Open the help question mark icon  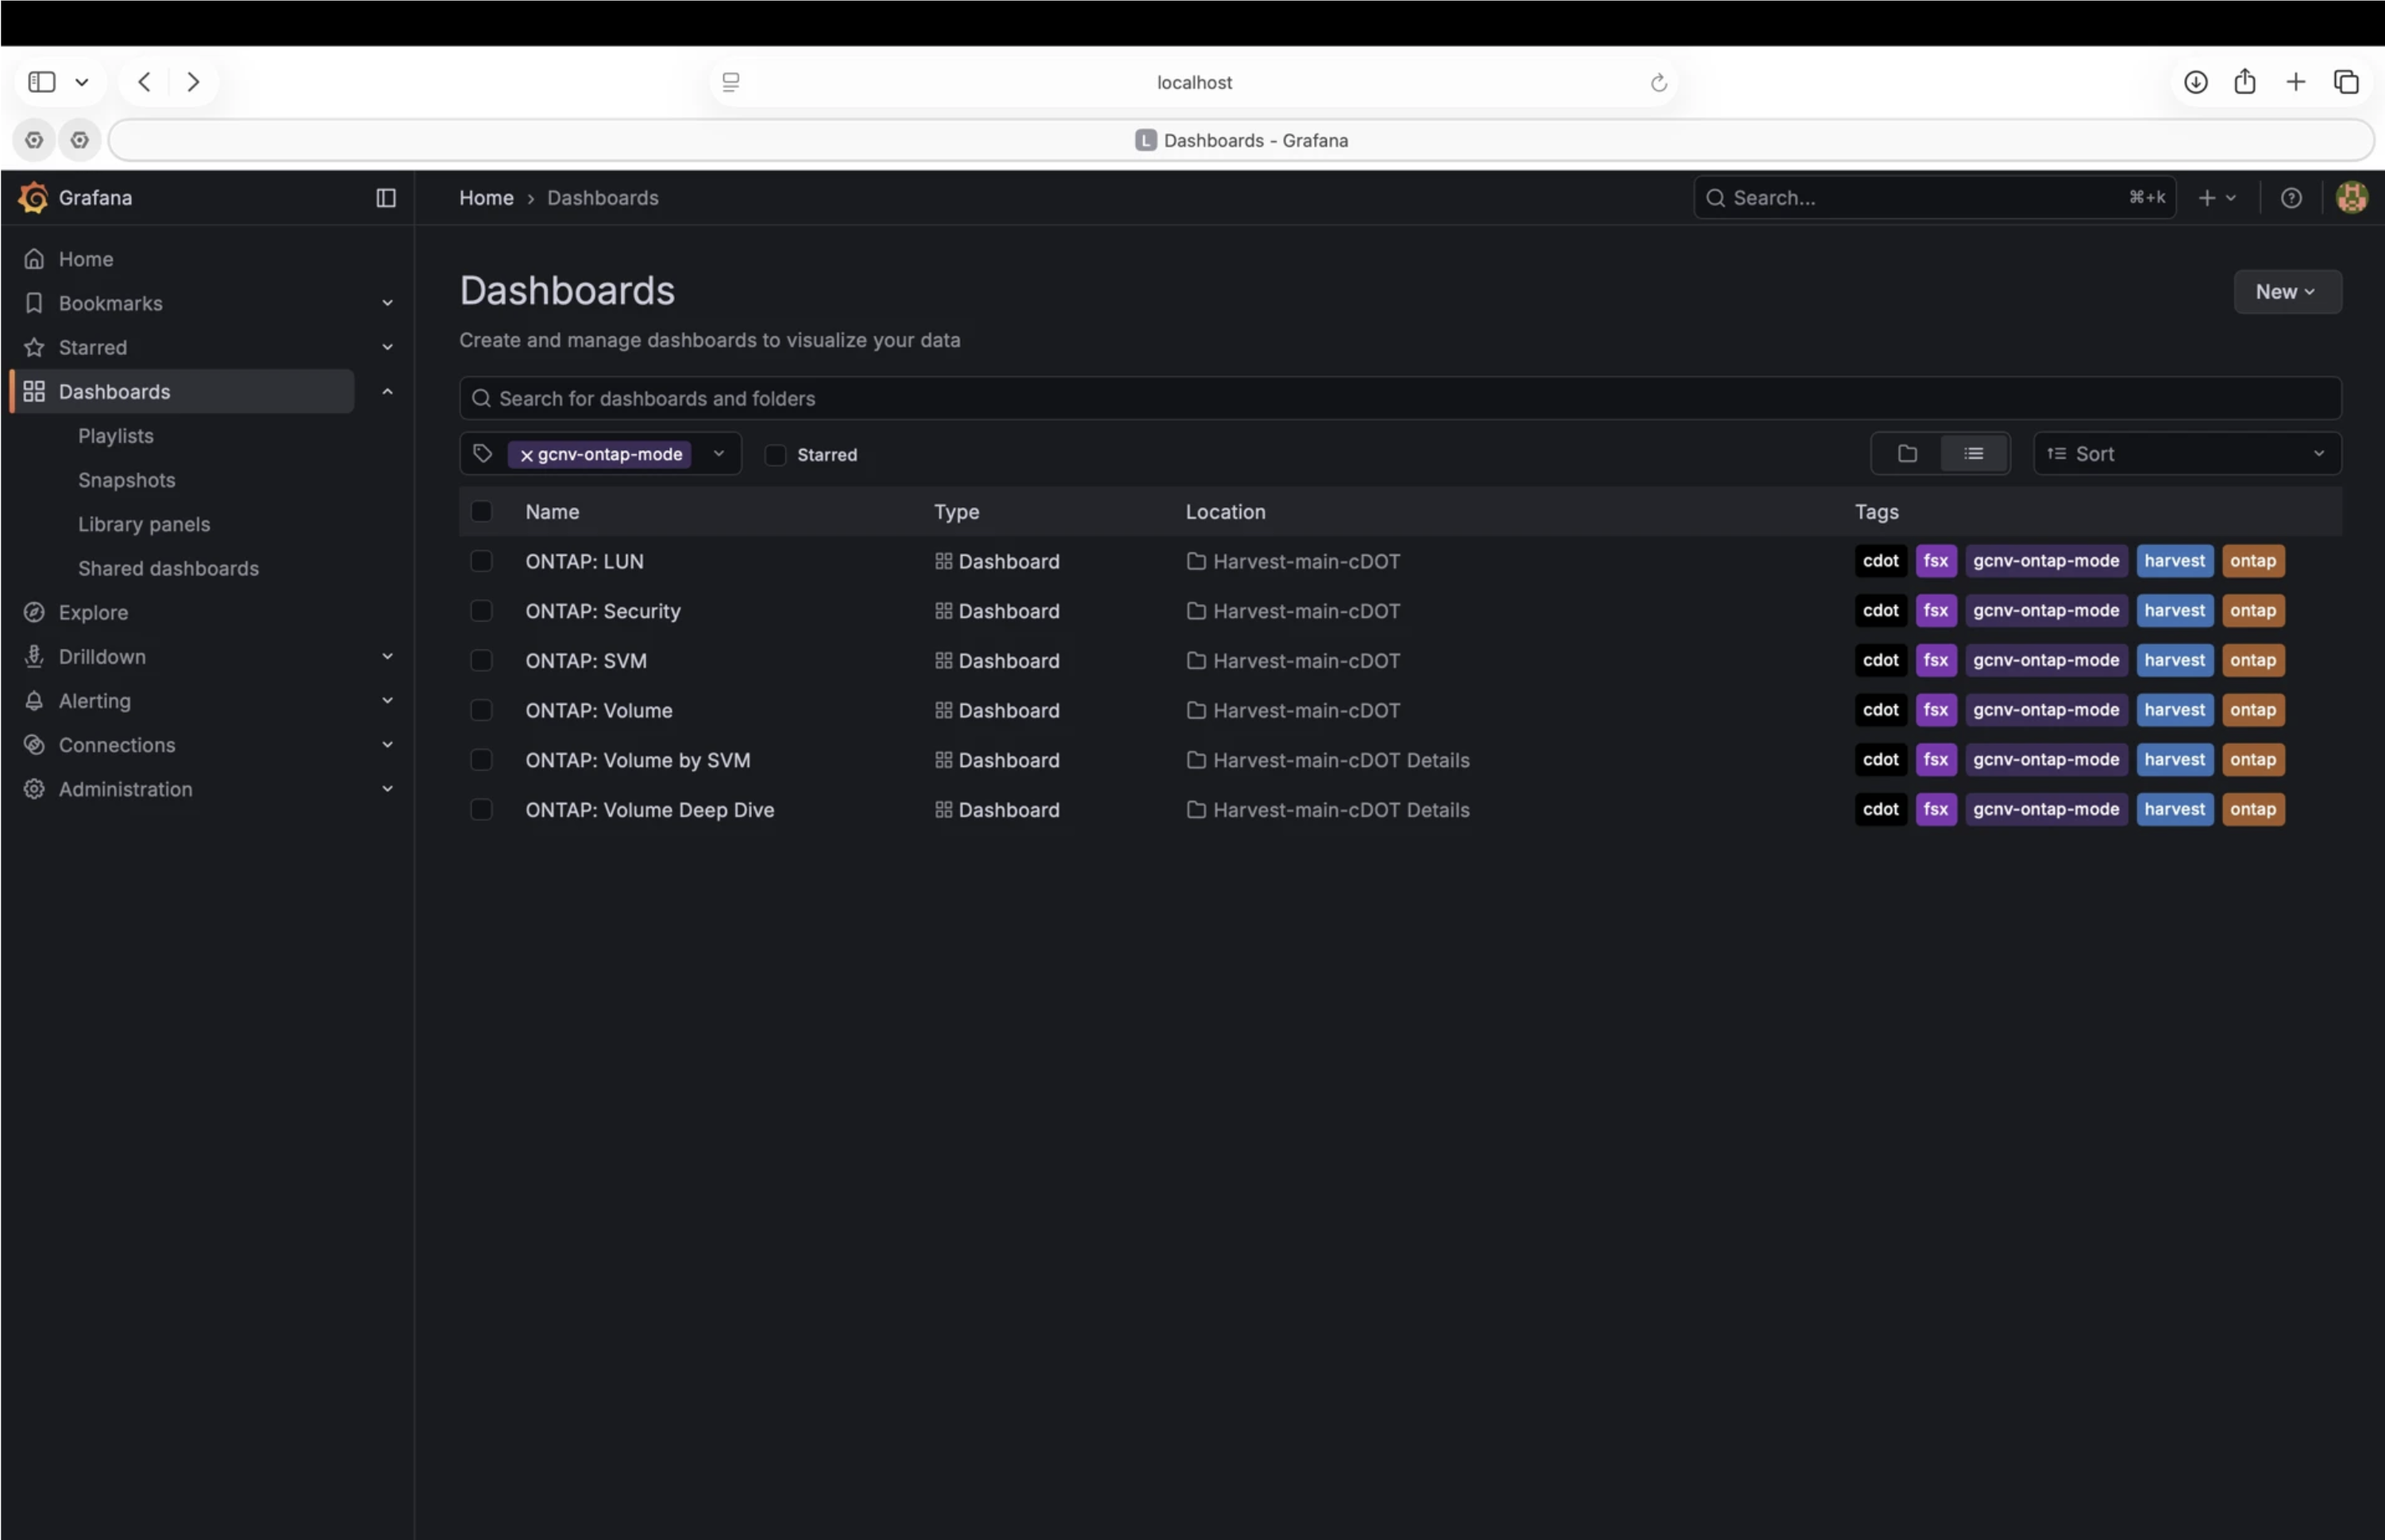tap(2291, 197)
